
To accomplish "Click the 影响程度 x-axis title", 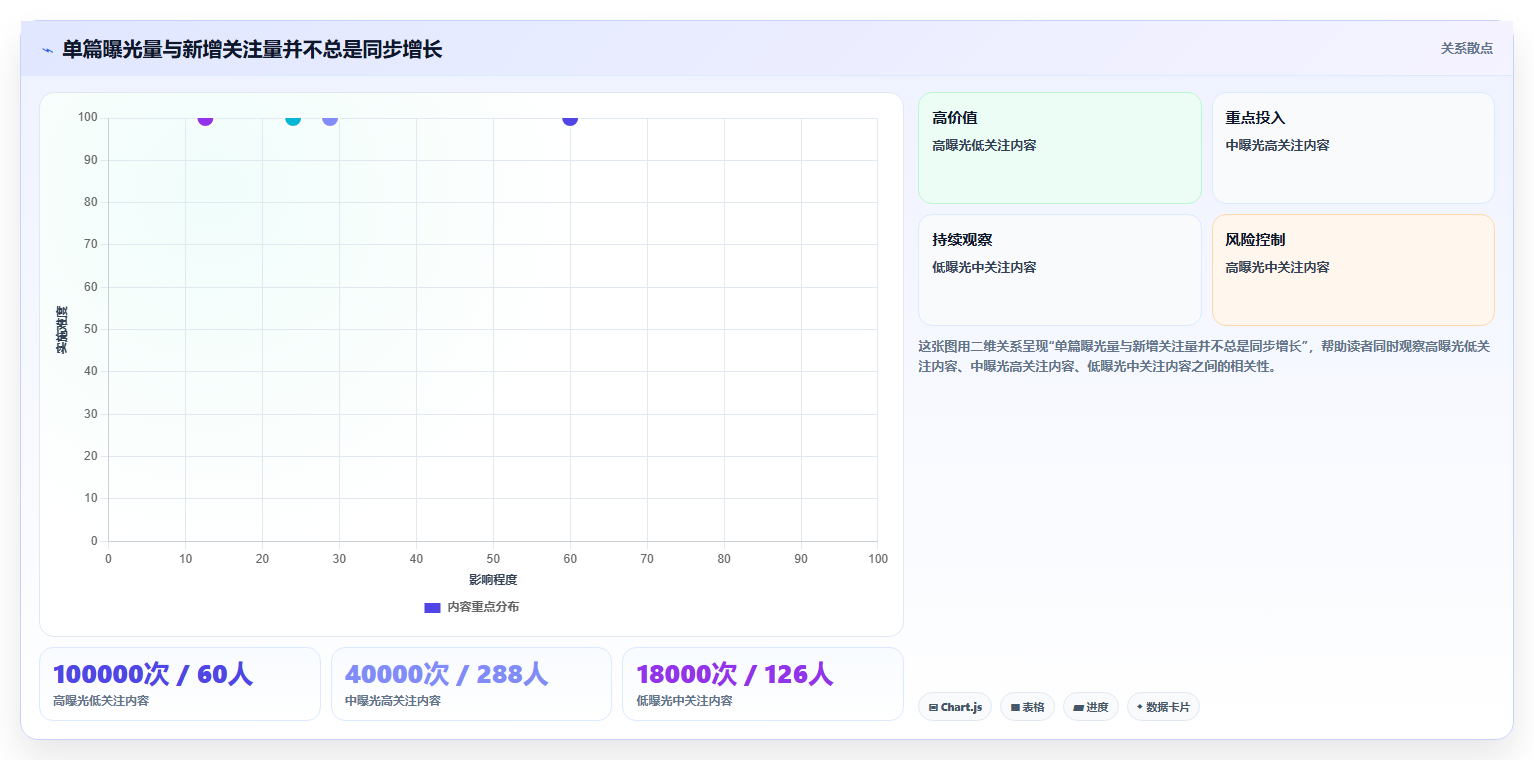I will (x=493, y=580).
